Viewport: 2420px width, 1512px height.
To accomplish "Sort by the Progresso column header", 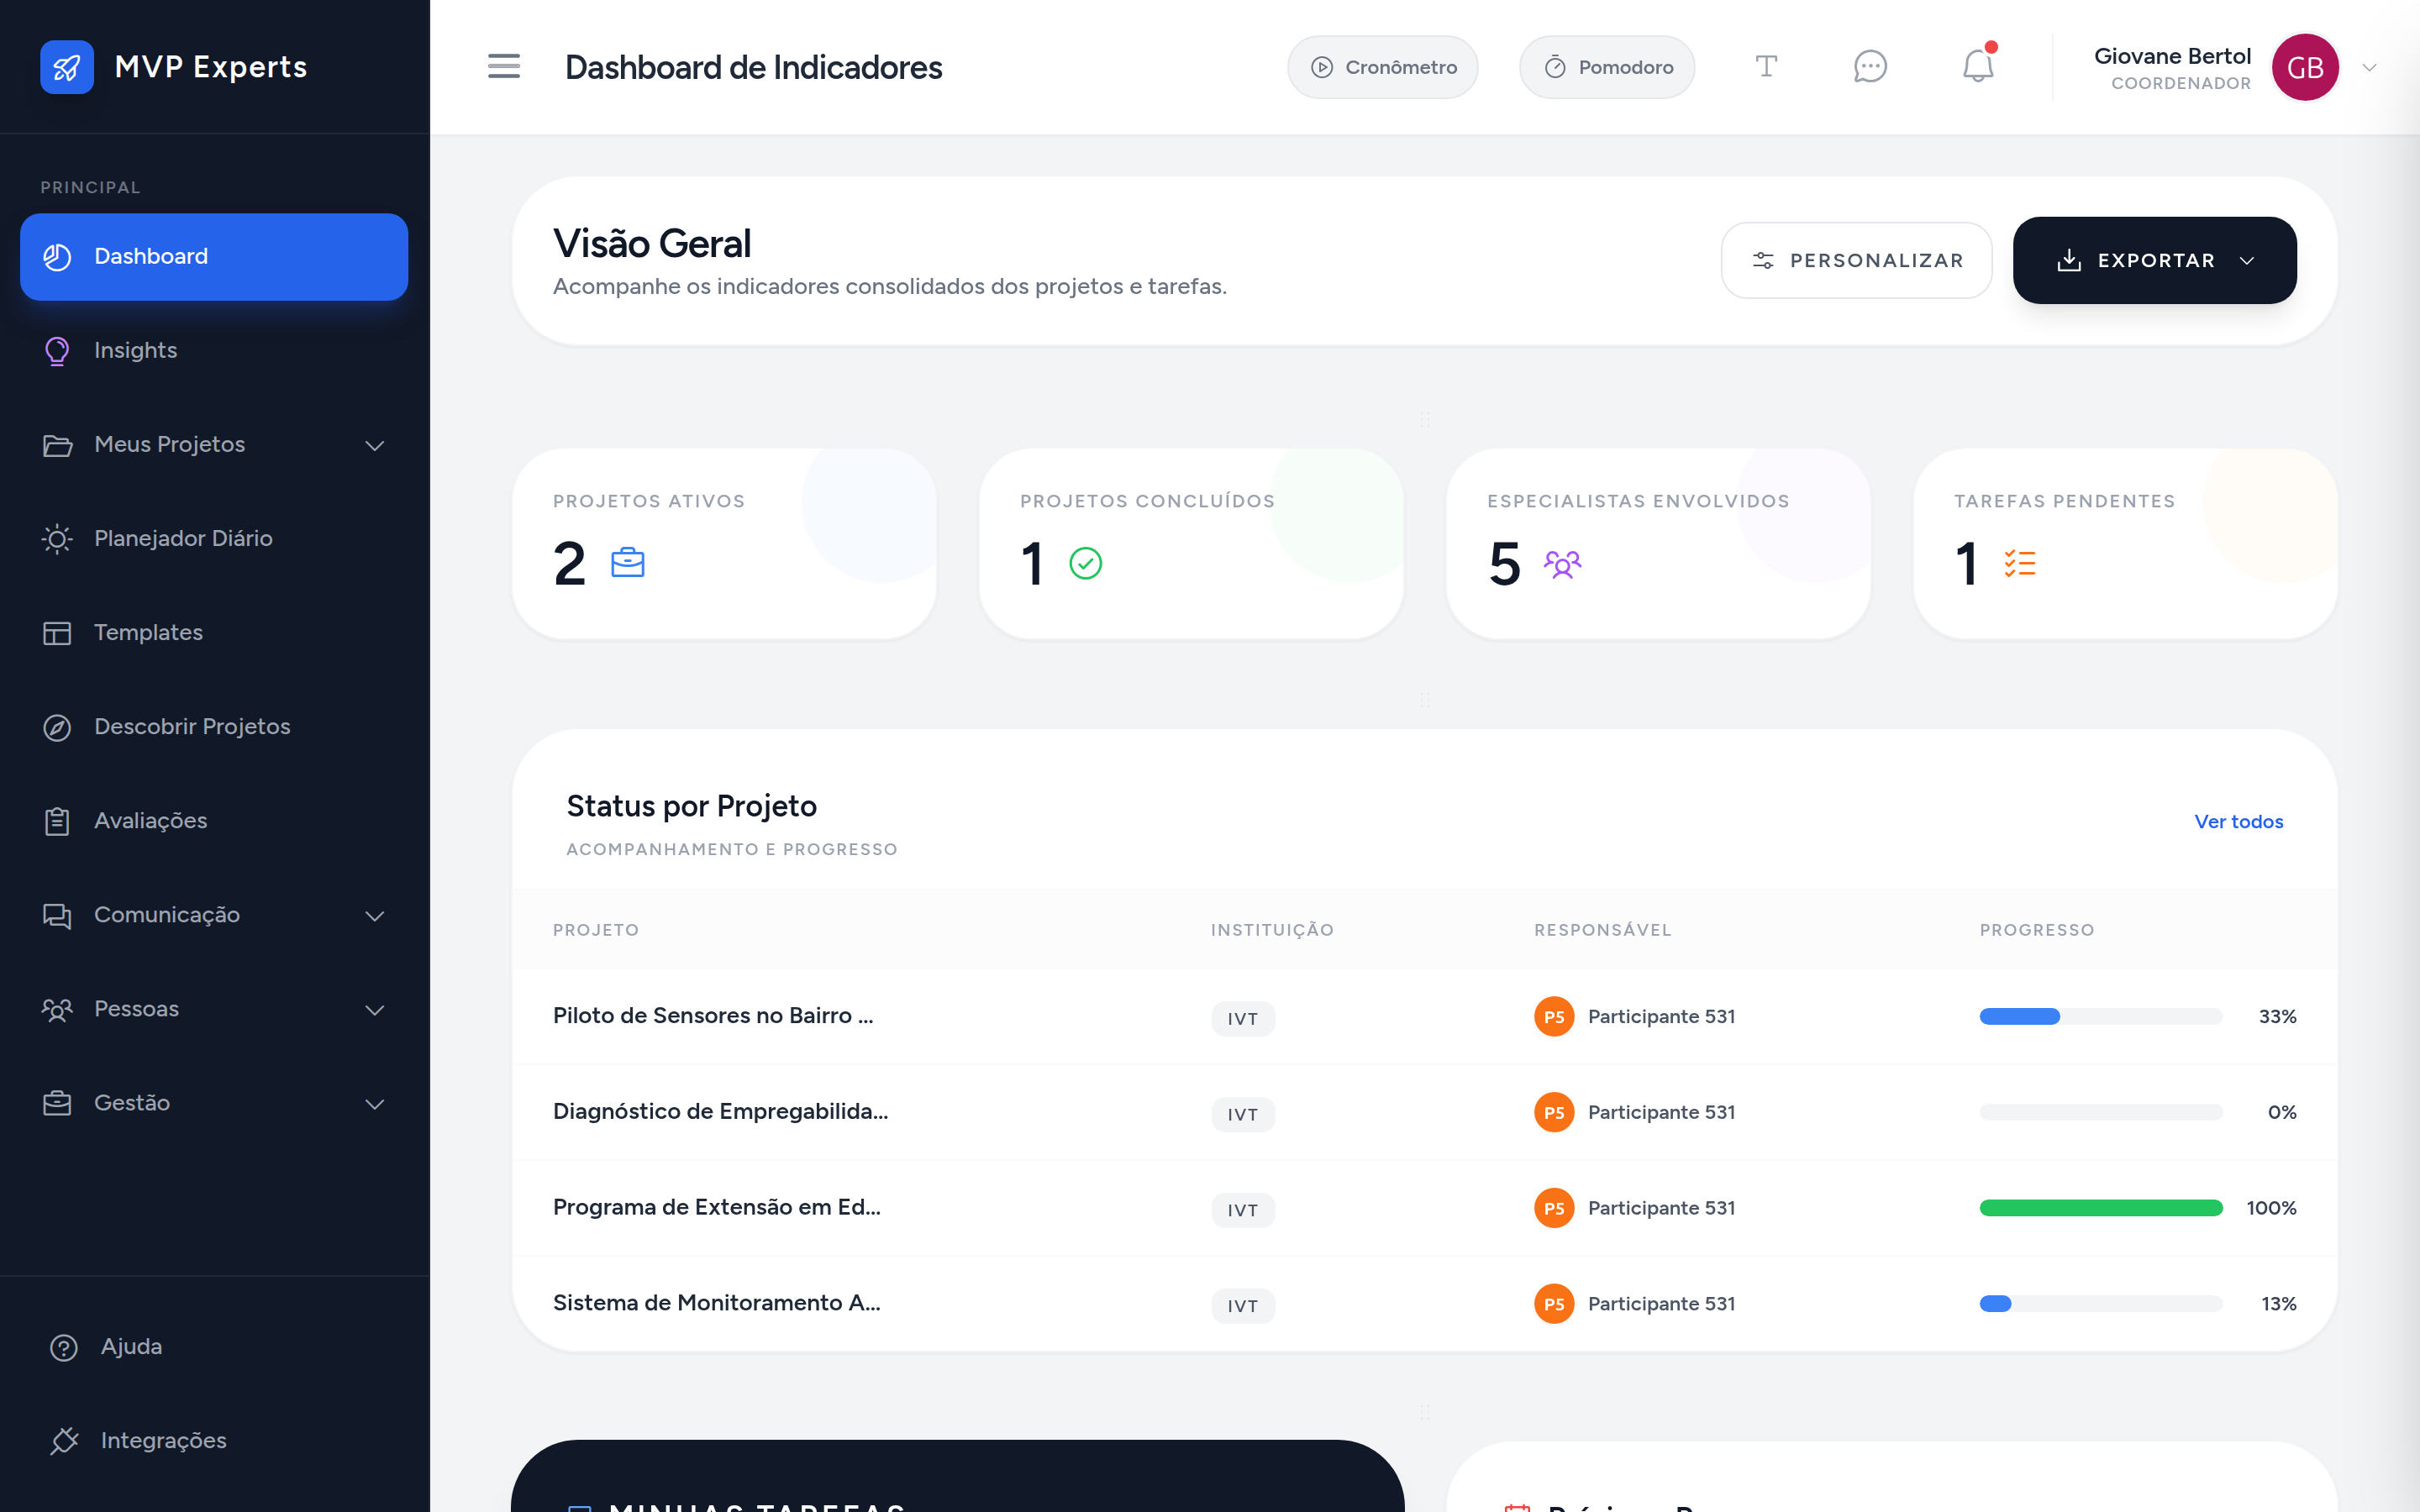I will click(2036, 930).
